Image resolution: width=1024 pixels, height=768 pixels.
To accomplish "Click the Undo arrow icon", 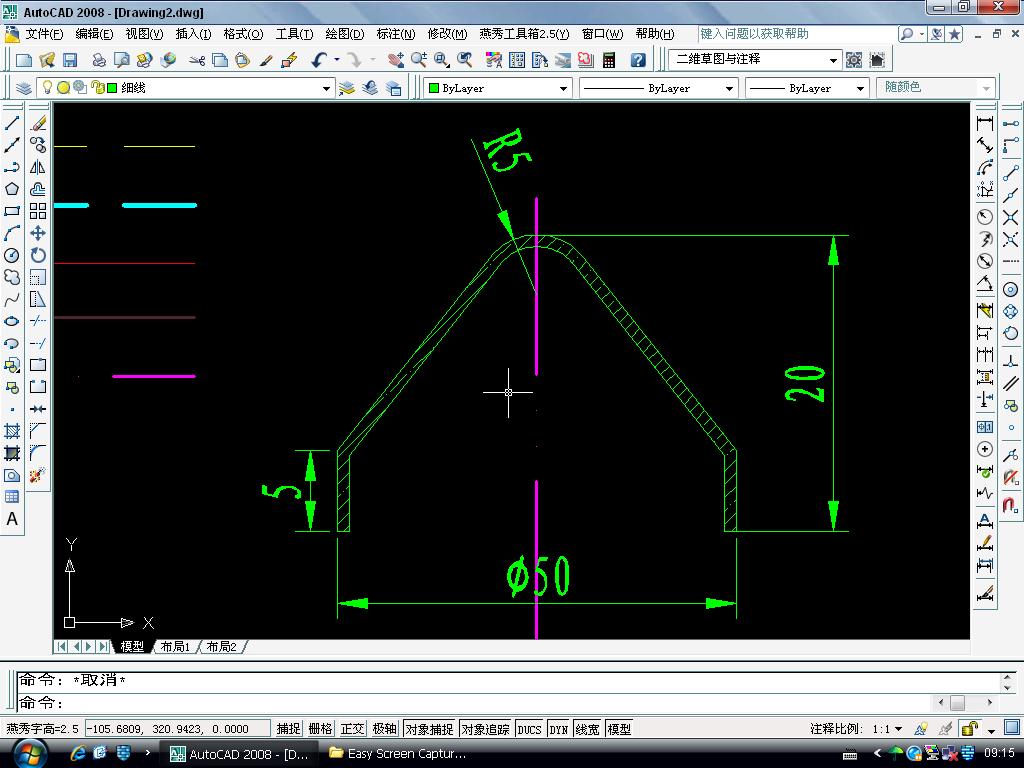I will pyautogui.click(x=319, y=60).
